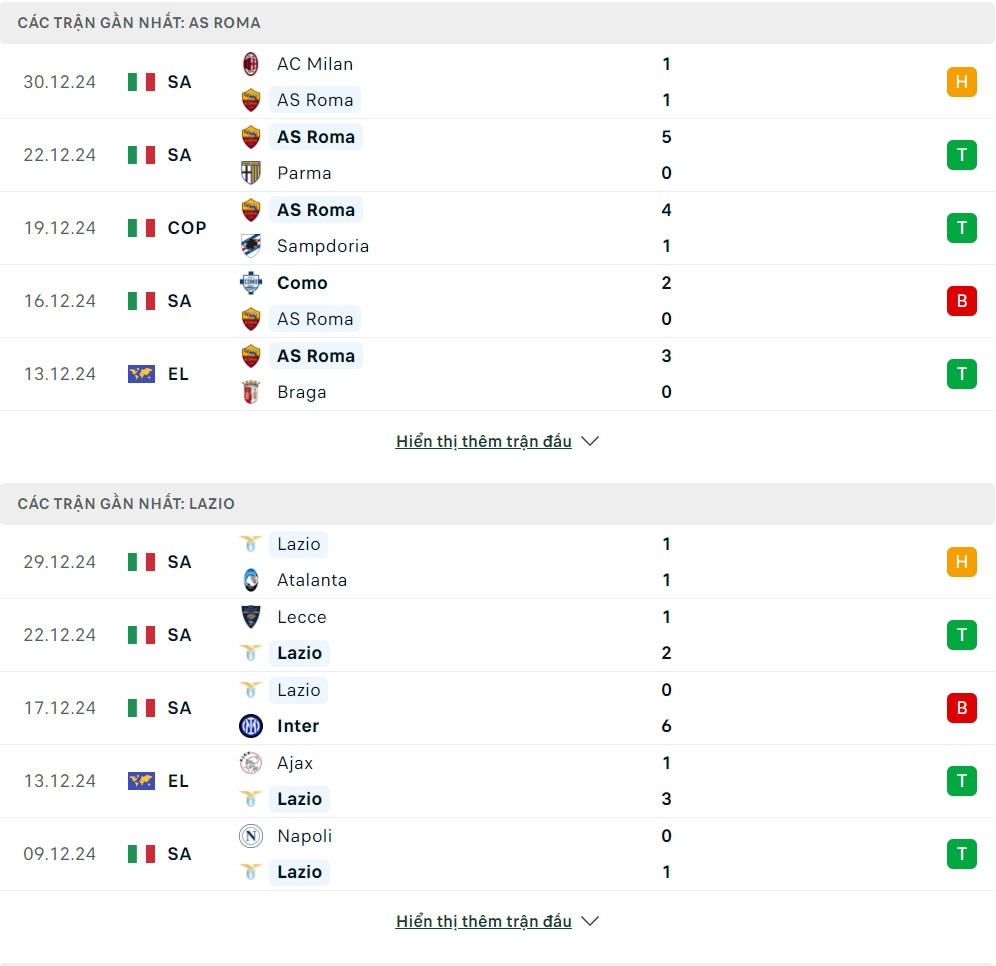Open the Como vs AS Roma loss badge

962,300
